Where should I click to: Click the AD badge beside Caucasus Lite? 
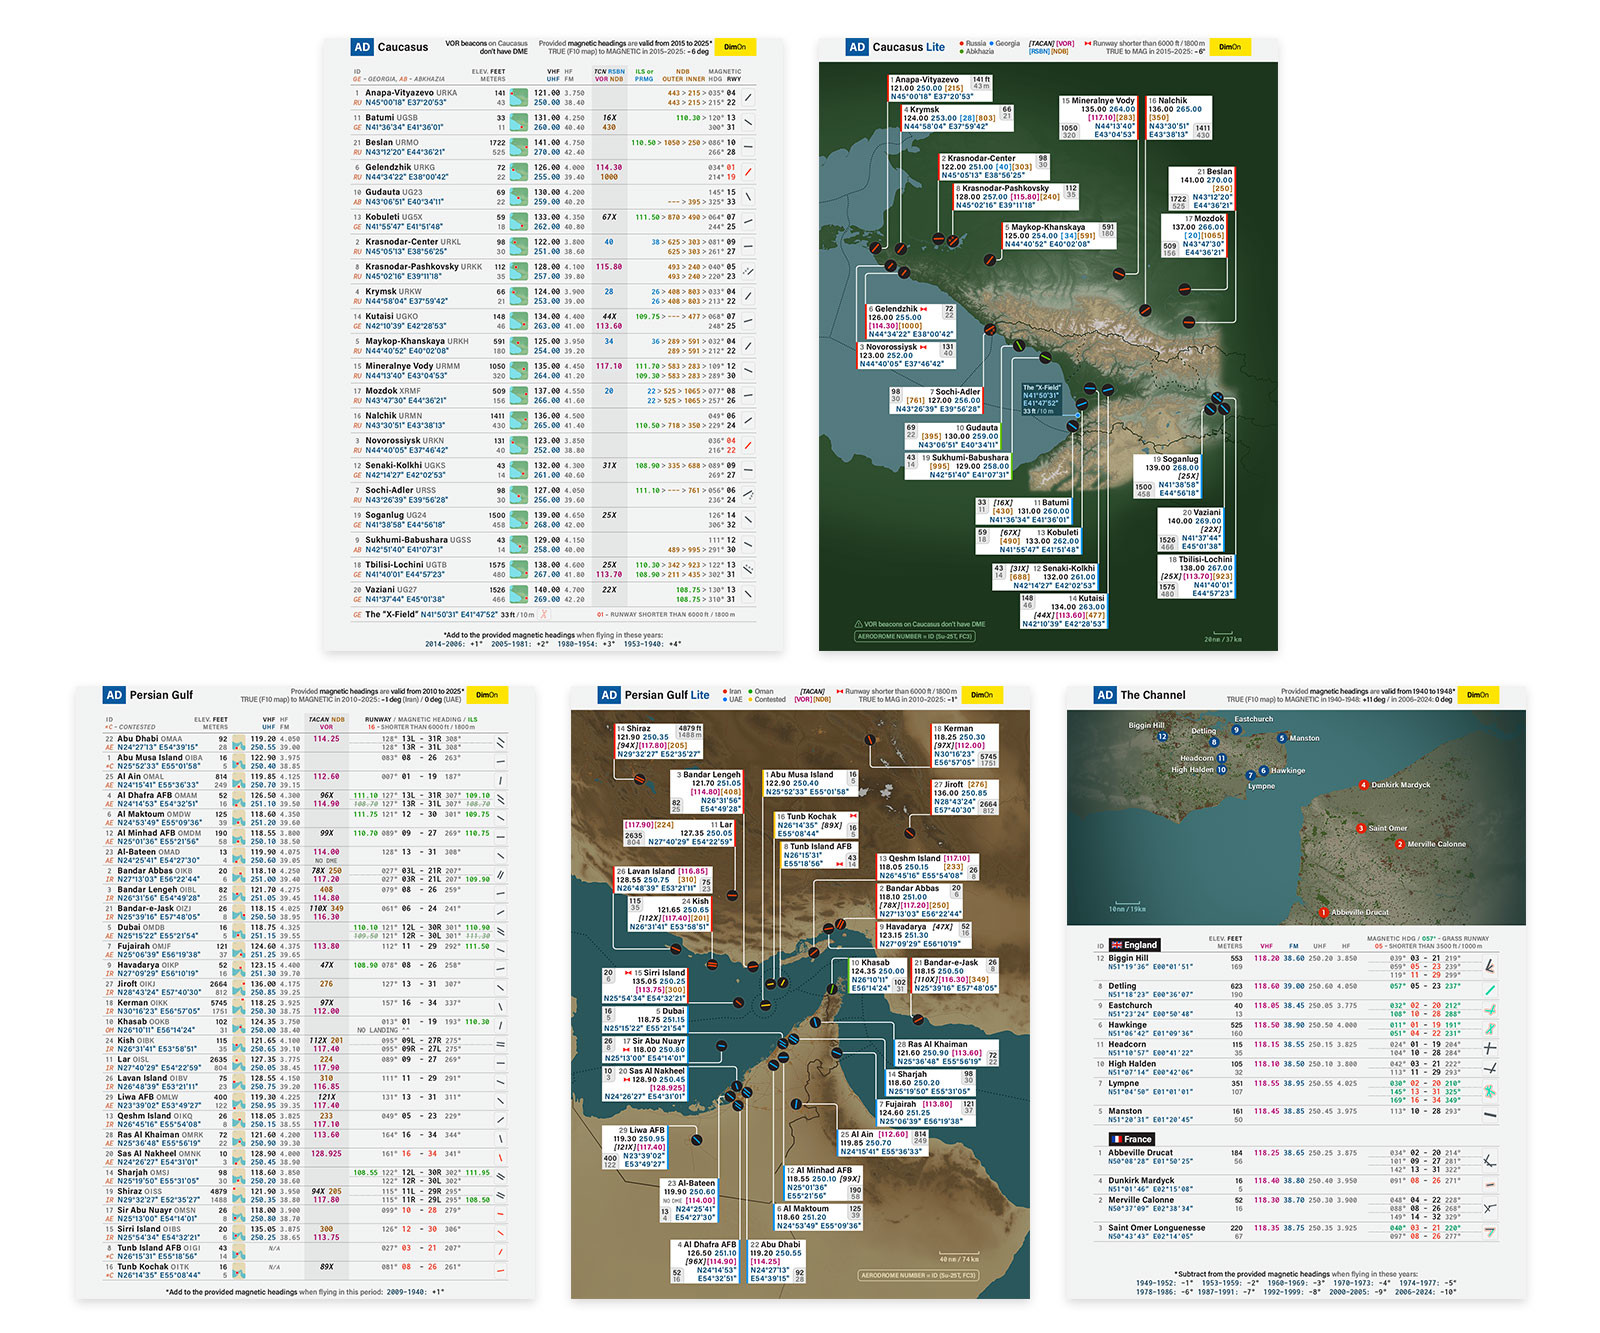857,47
